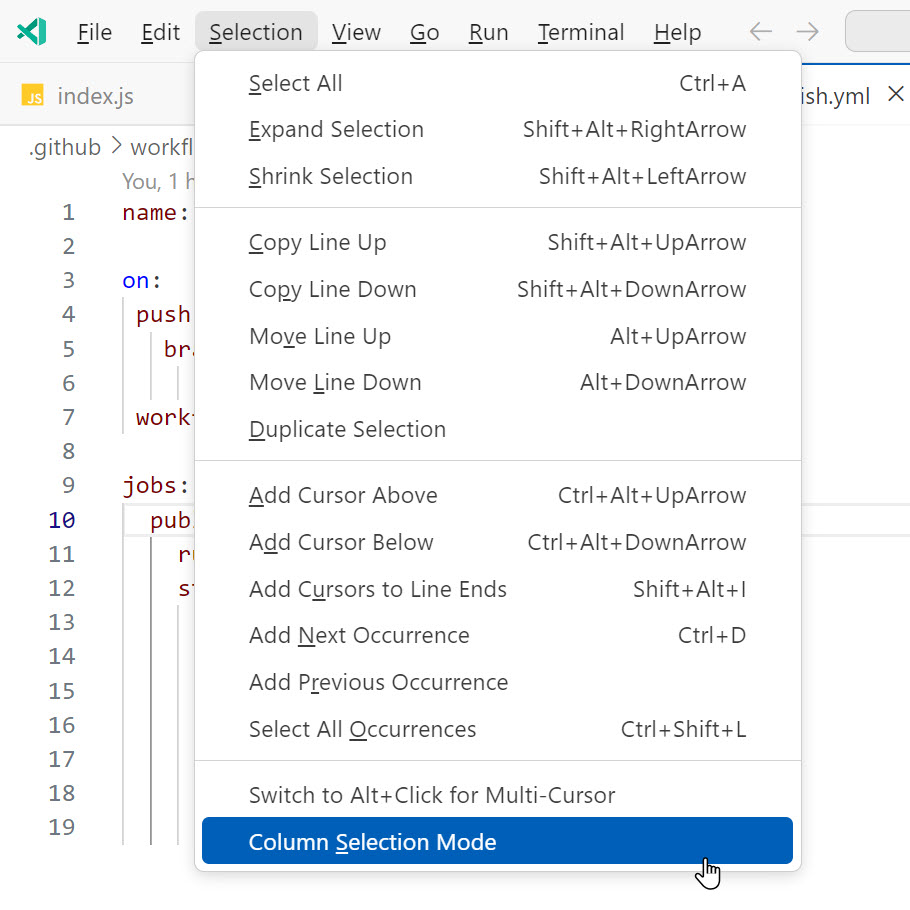Screen dimensions: 910x910
Task: Switch to the index.js tab
Action: pos(96,96)
